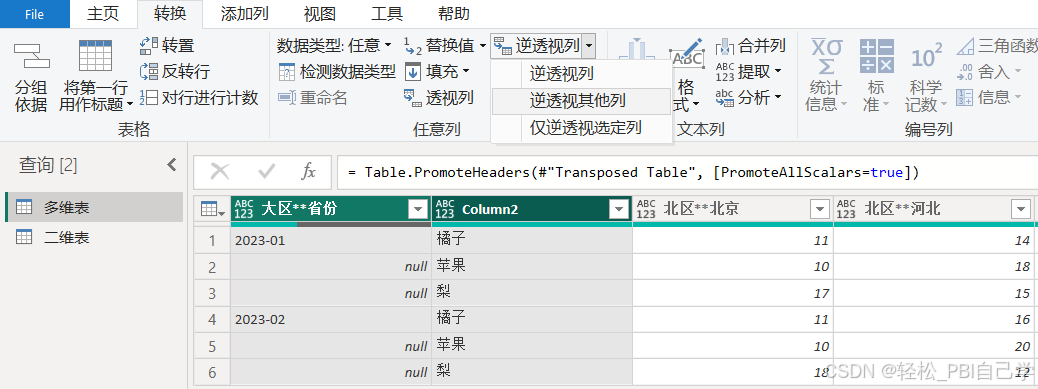Open the 分析 dropdown
The image size is (1038, 389).
coord(749,98)
